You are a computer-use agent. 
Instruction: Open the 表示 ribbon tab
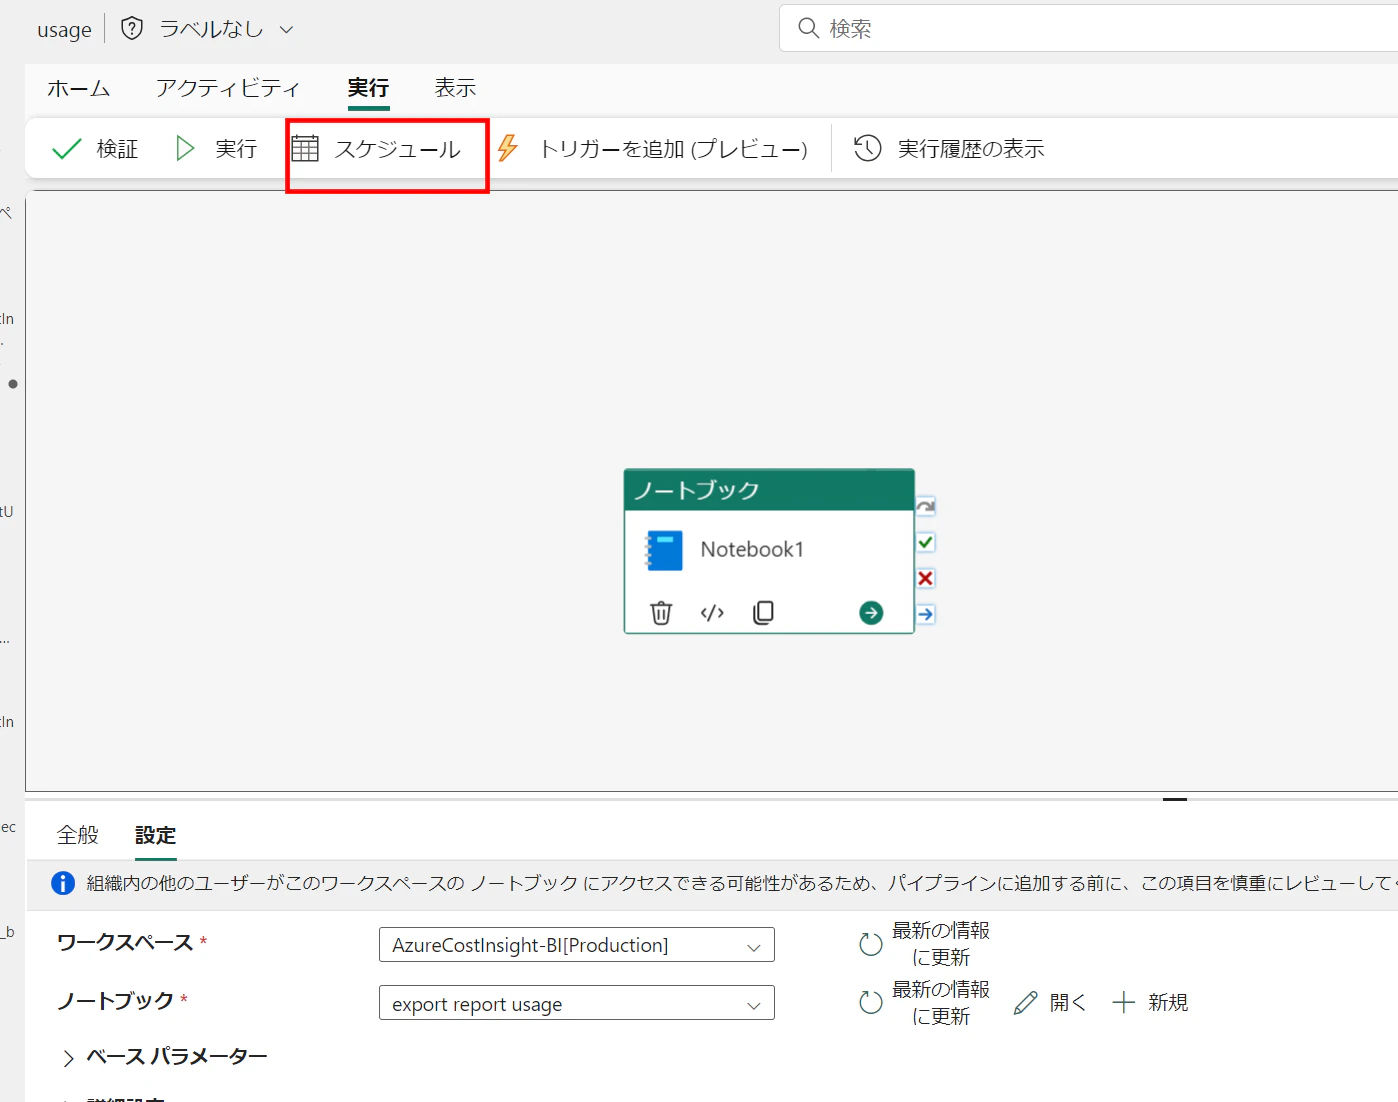pos(455,88)
